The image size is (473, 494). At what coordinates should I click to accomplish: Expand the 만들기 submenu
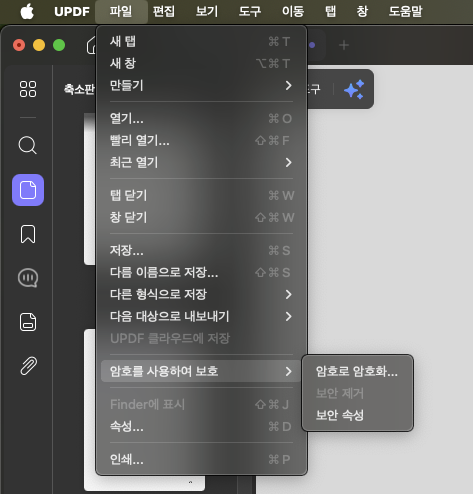tap(201, 85)
